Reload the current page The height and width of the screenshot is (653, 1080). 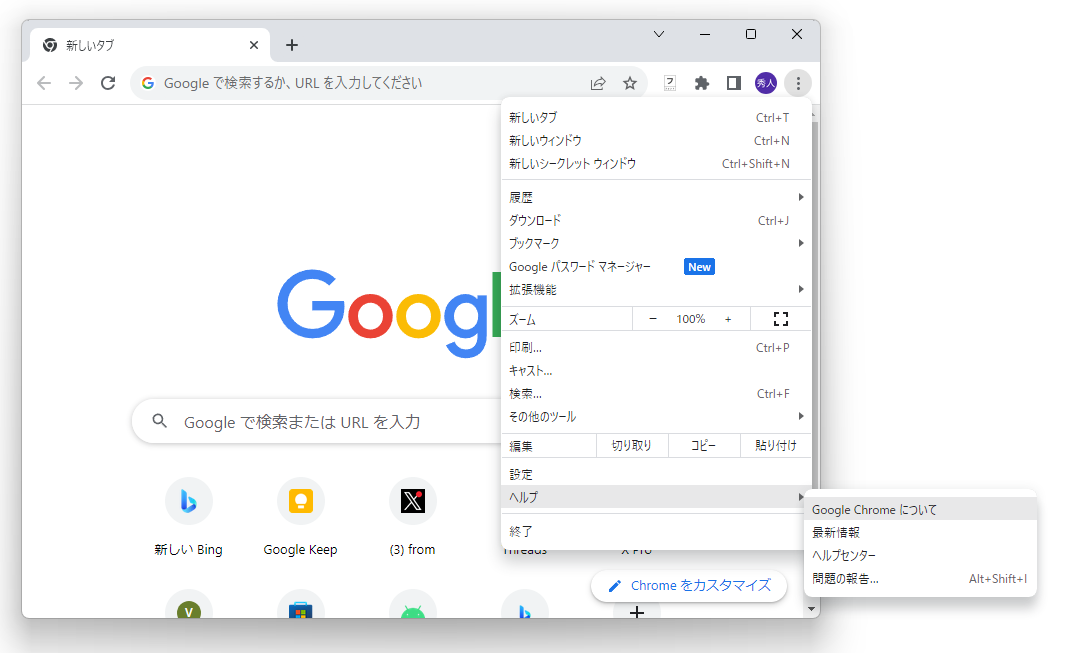coord(108,83)
